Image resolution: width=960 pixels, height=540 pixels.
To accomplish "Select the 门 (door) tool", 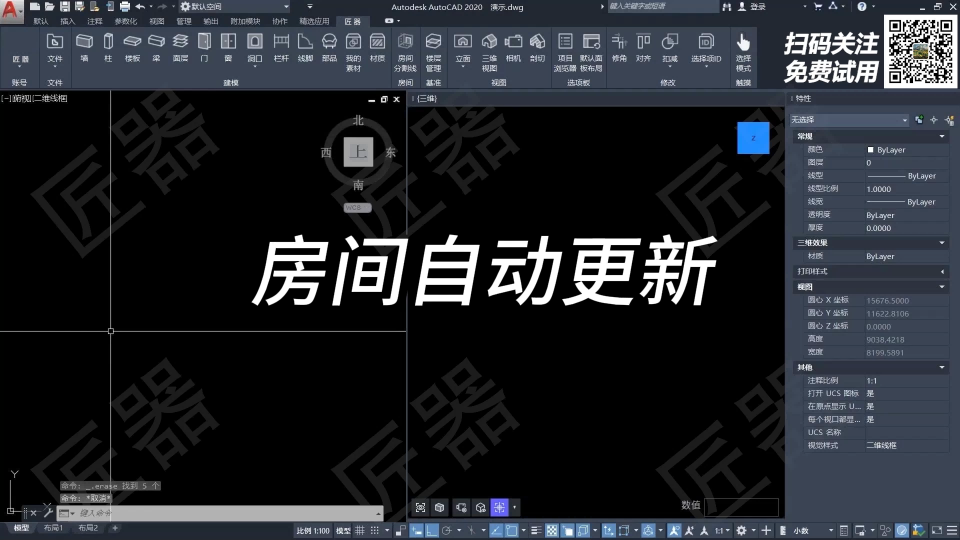I will click(204, 47).
